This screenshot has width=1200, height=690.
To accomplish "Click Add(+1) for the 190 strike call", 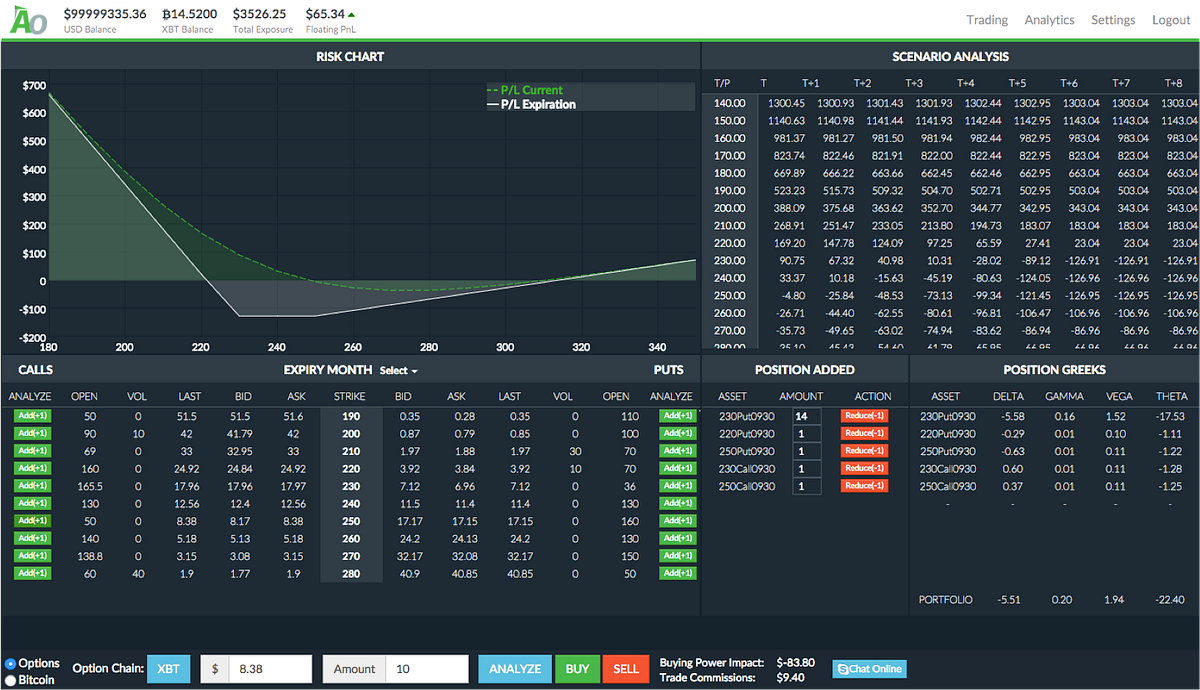I will tap(30, 415).
